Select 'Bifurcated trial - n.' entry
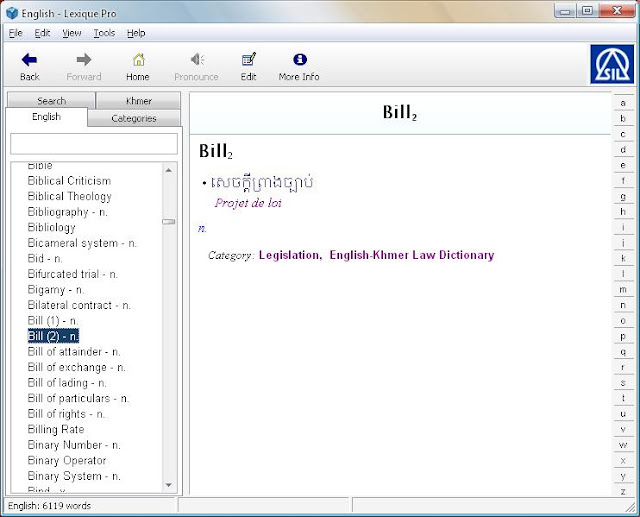Viewport: 640px width, 517px height. pos(72,274)
